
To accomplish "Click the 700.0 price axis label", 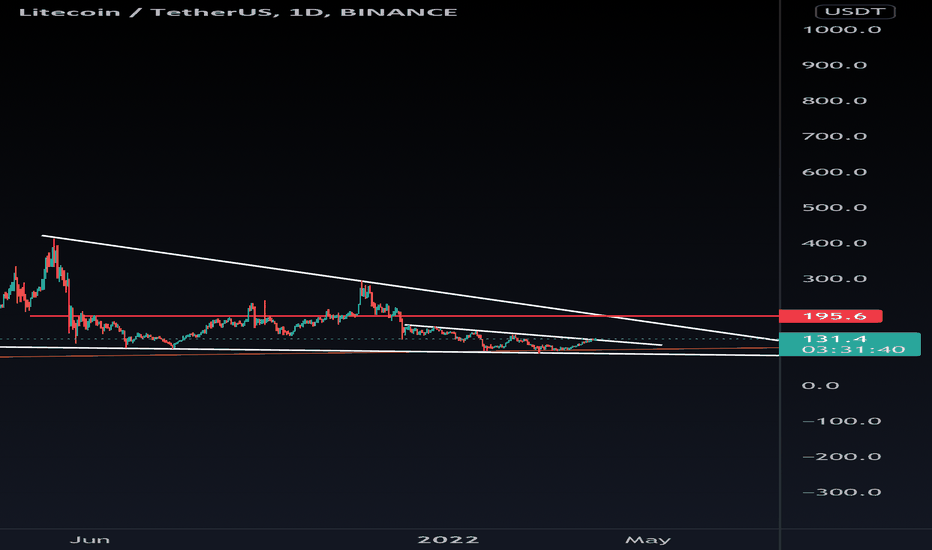I will pos(835,136).
